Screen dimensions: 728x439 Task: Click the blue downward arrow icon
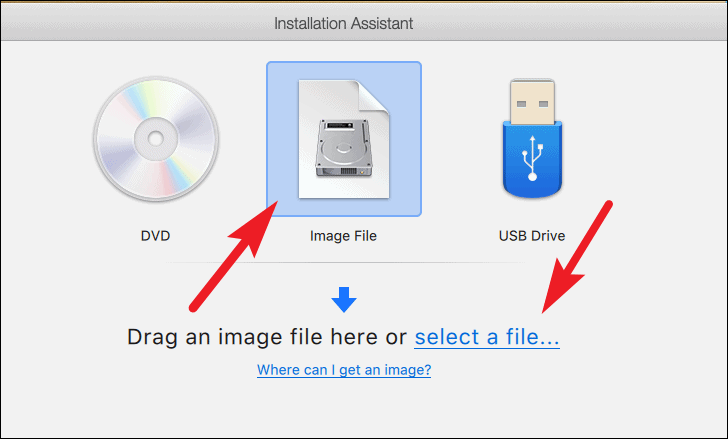coord(344,299)
